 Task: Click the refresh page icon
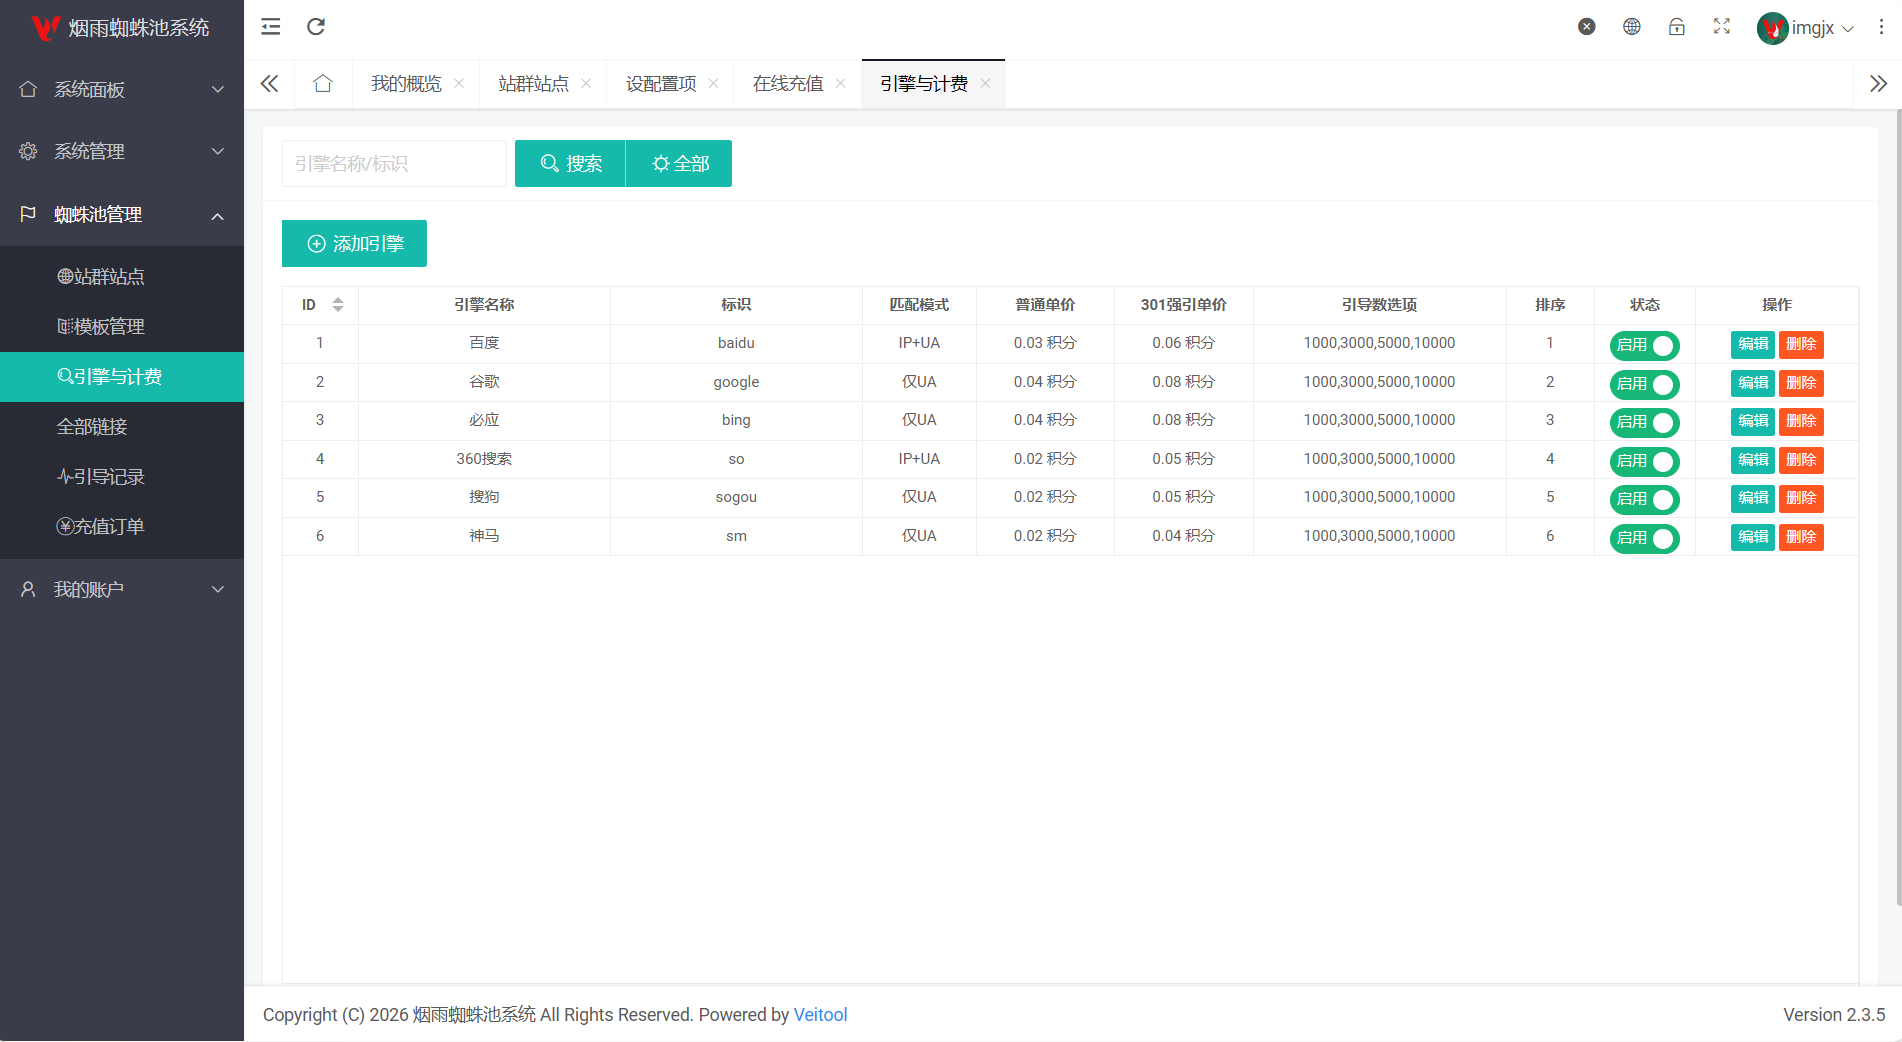(316, 27)
